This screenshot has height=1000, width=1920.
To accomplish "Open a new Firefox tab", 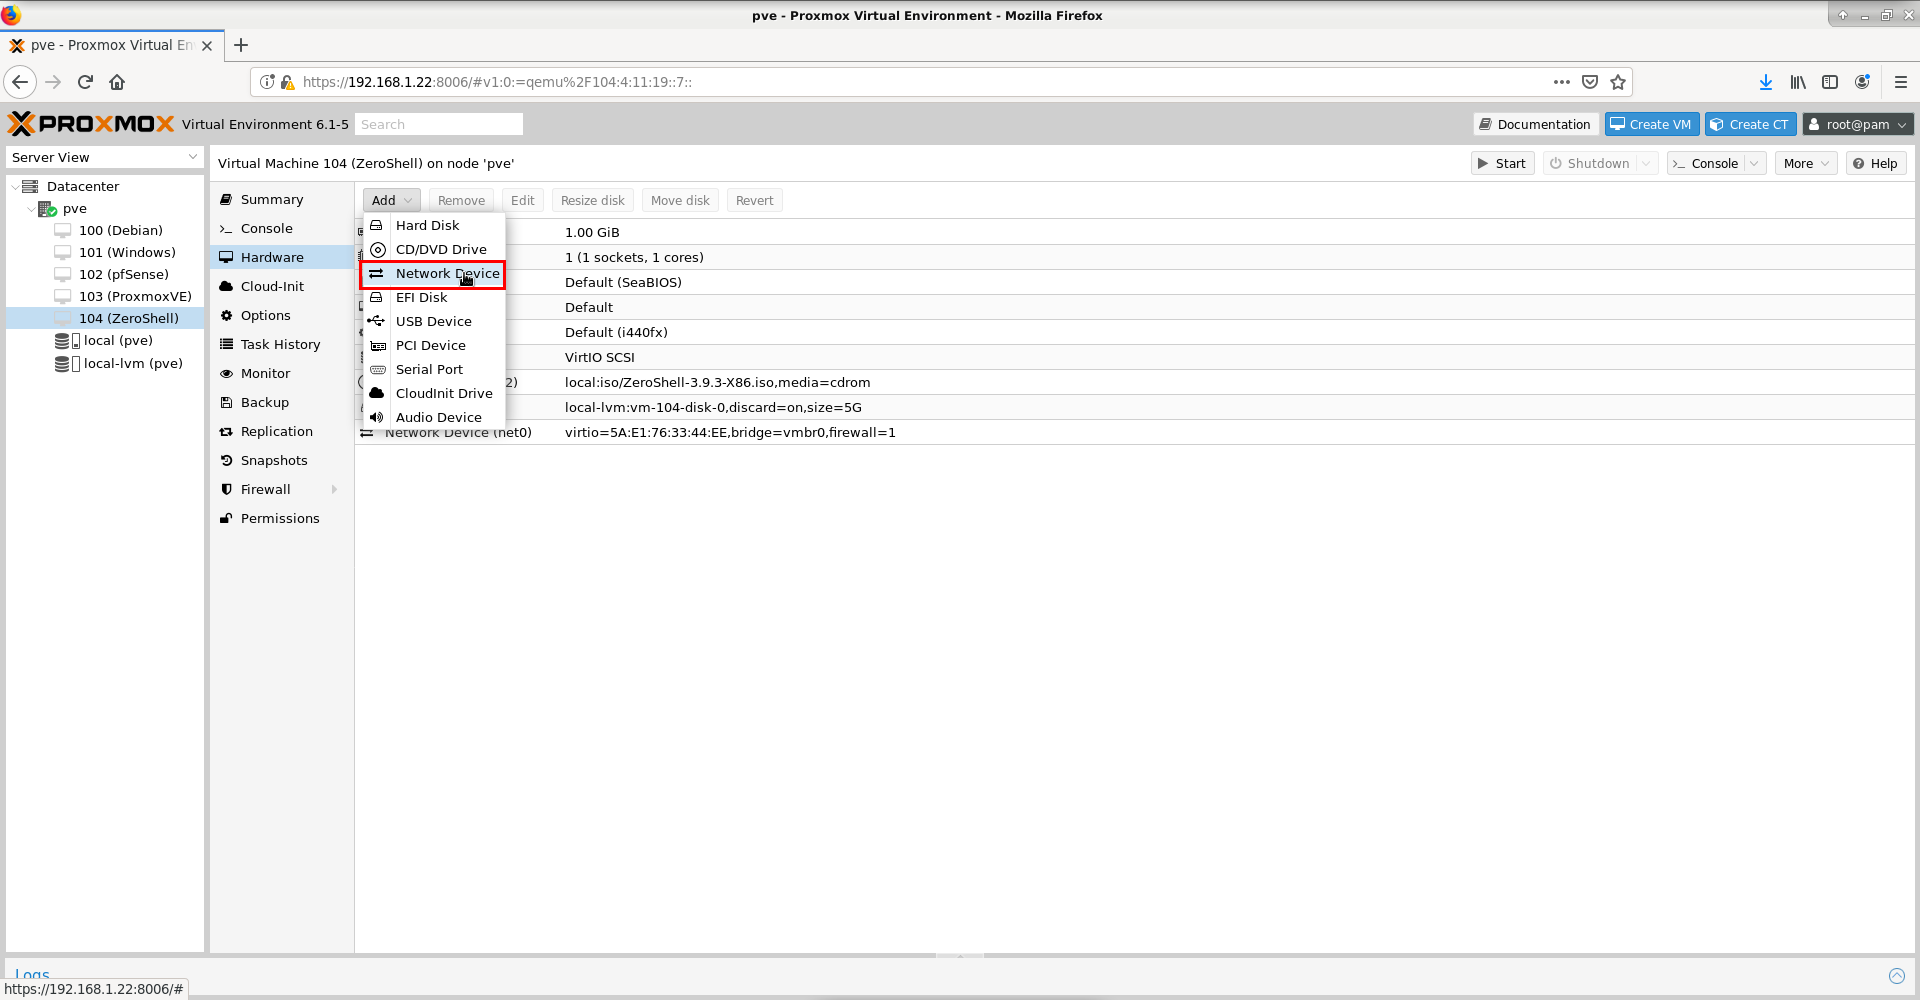I will point(241,45).
